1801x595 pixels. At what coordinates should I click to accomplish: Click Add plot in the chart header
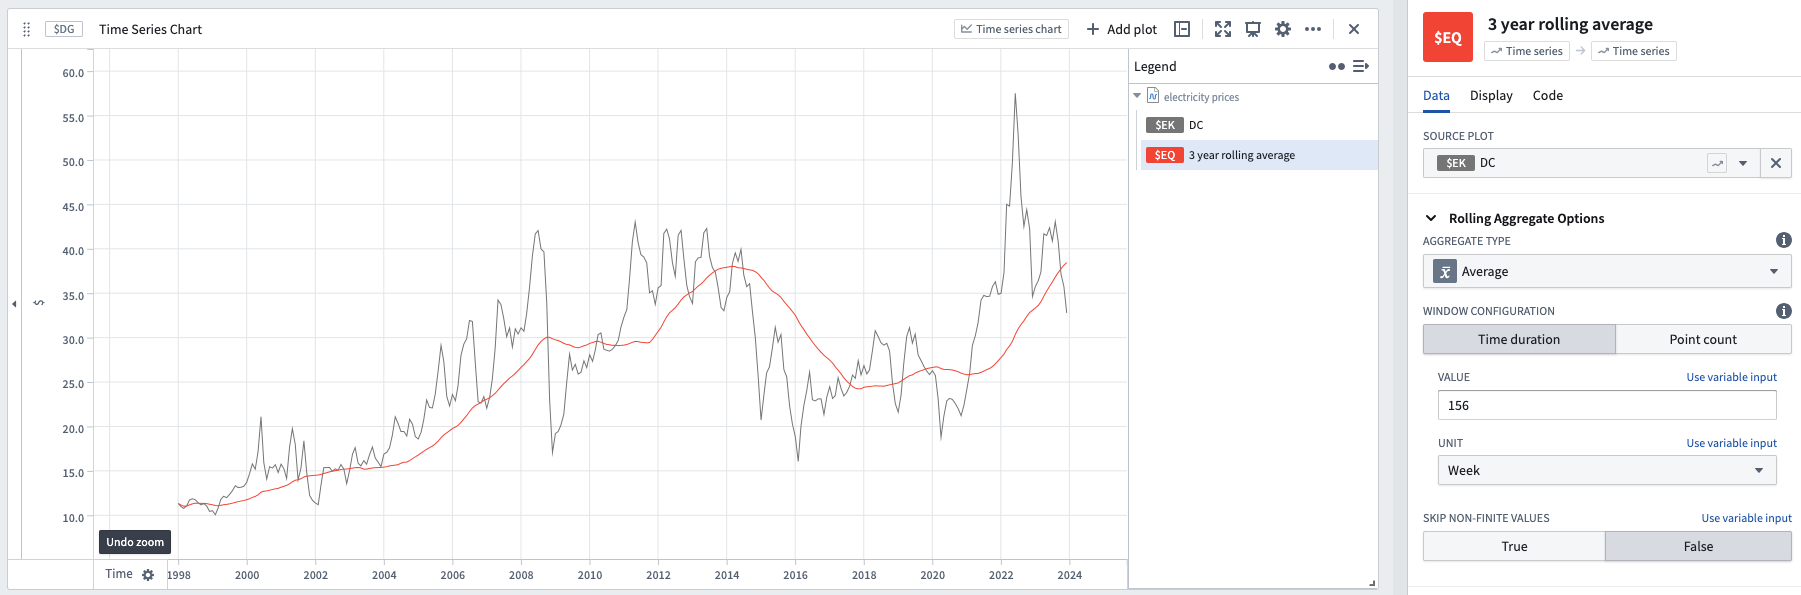tap(1122, 29)
